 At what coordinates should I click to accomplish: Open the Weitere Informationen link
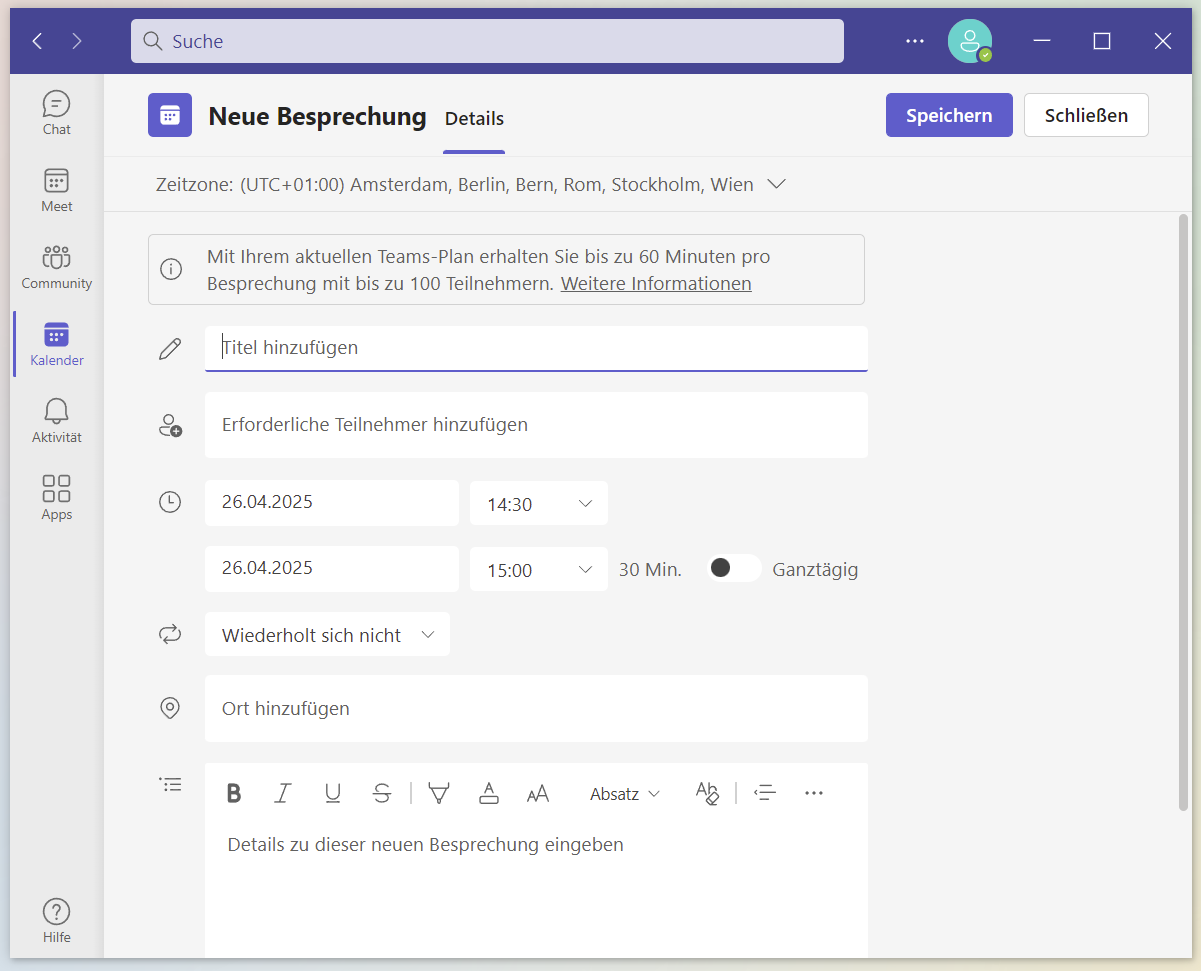coord(656,283)
